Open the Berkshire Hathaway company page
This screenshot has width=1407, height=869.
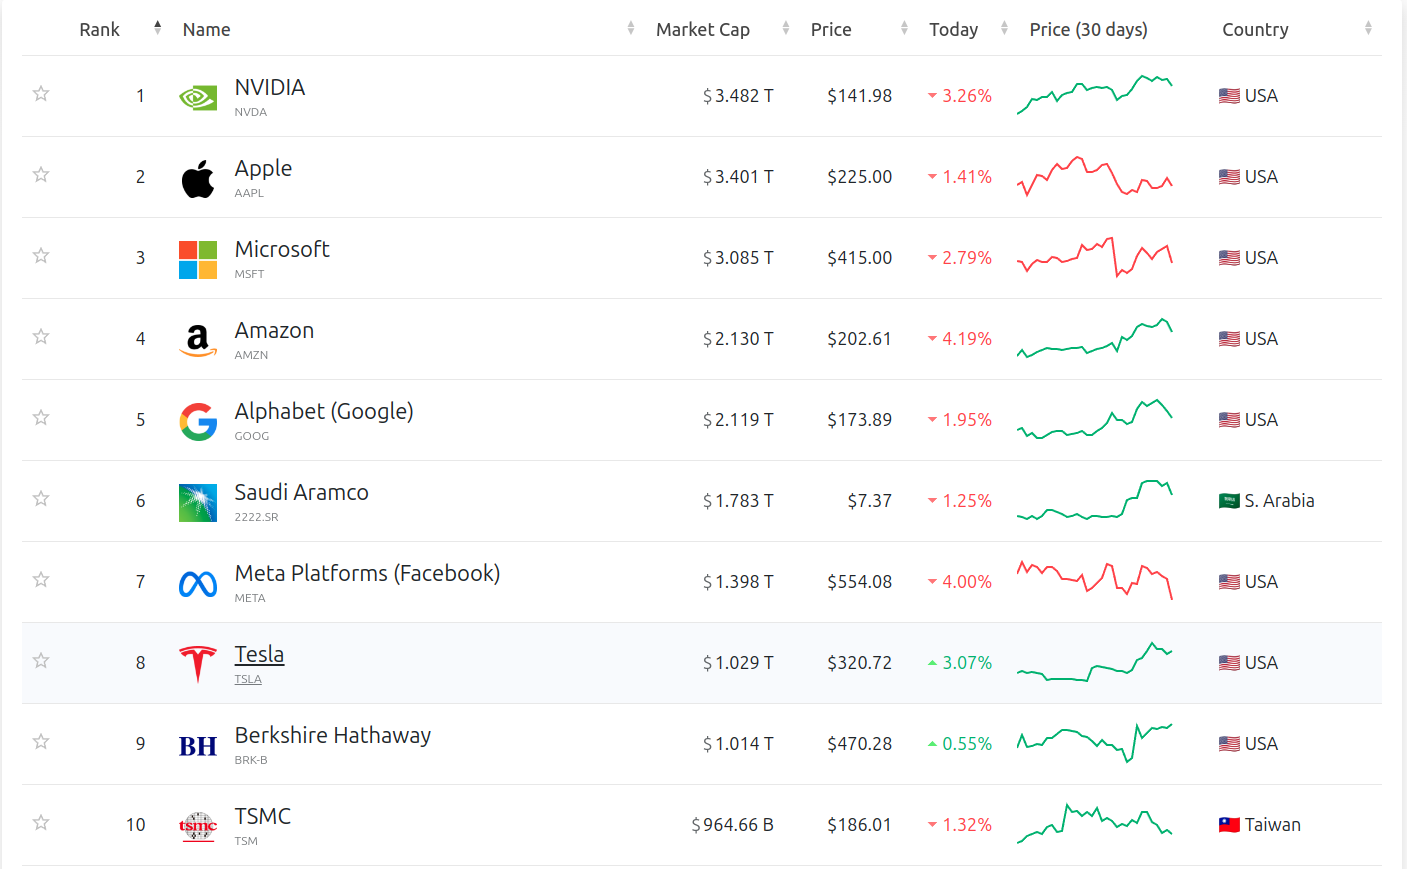333,735
